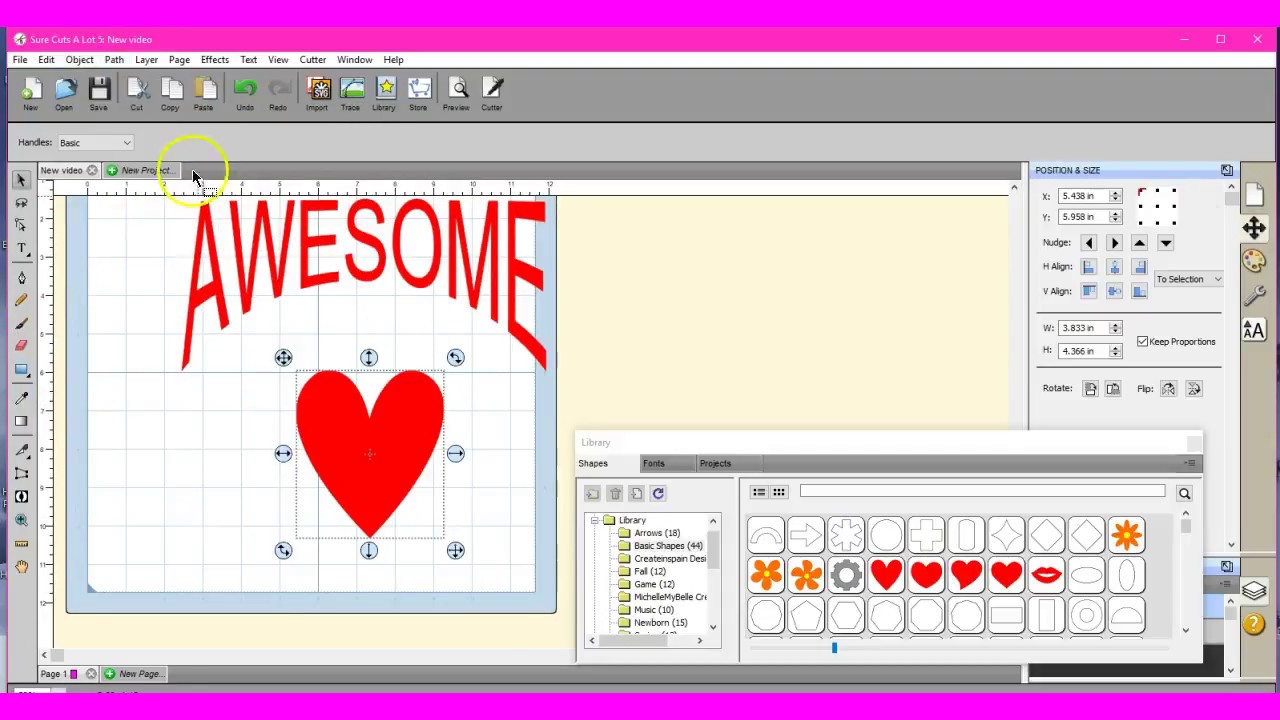
Task: Open the Trace tool from toolbar
Action: [351, 93]
